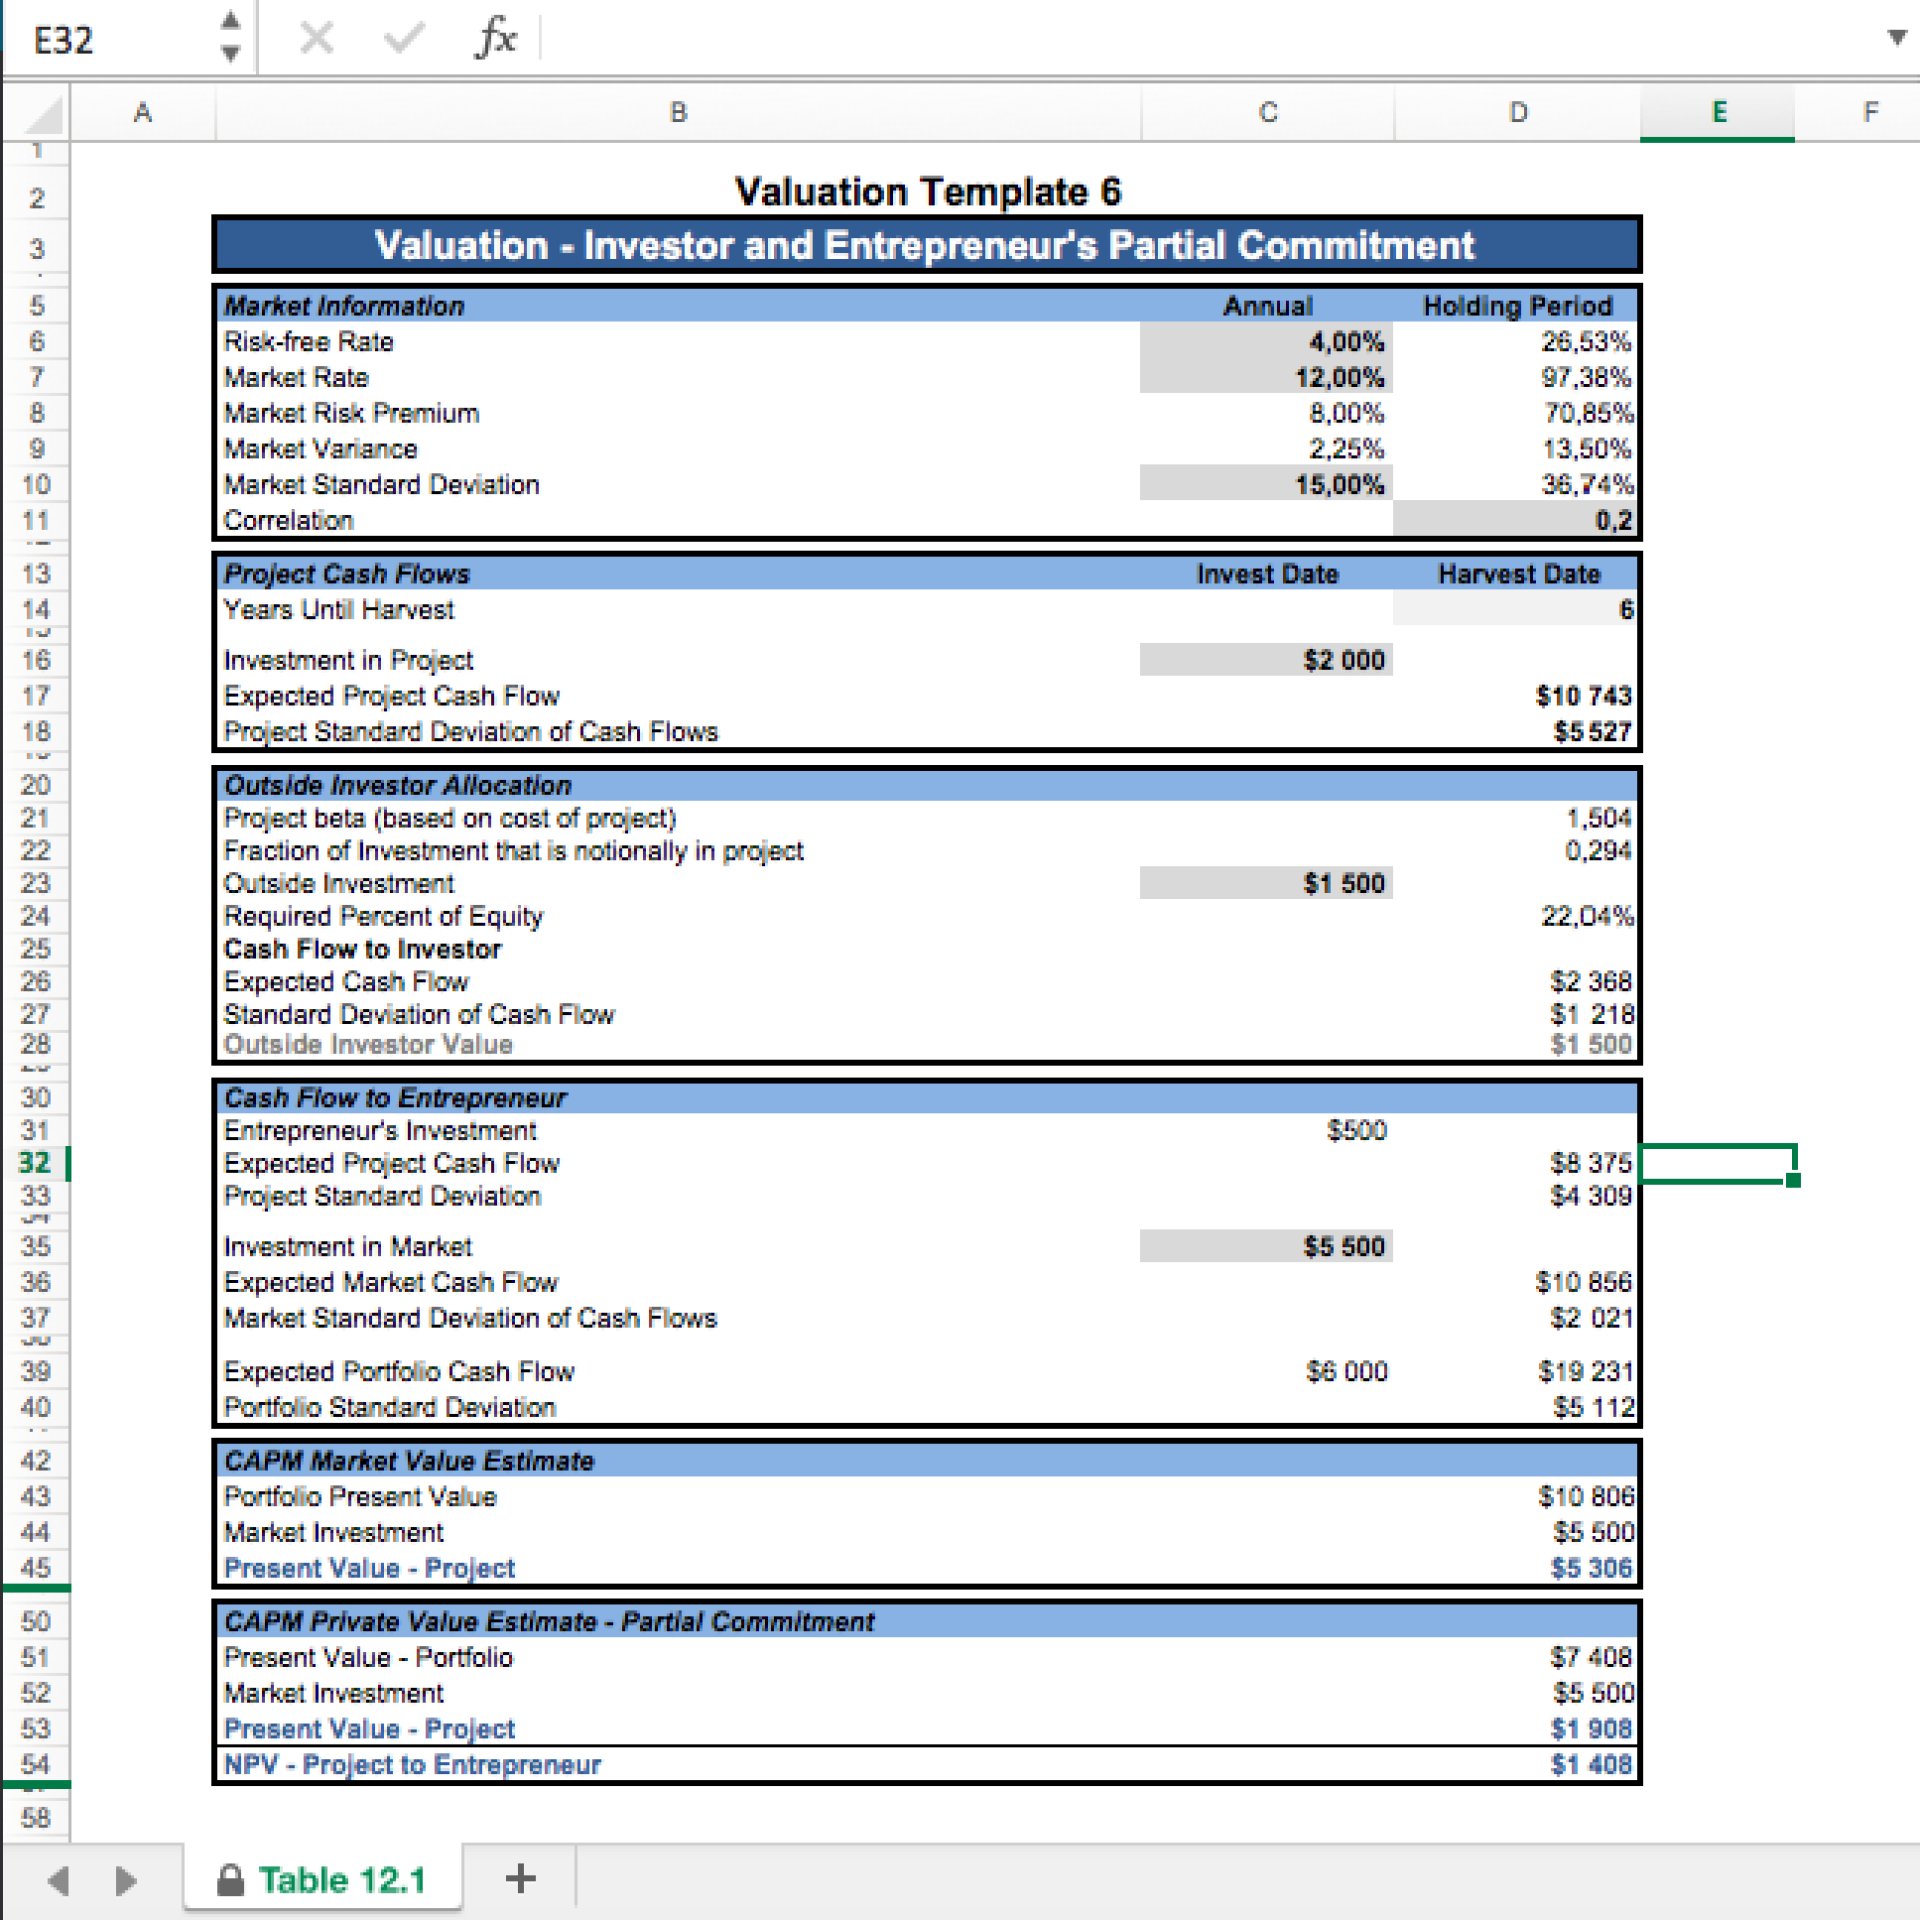Go to next sheet with right arrow
Screen dimensions: 1920x1920
(x=125, y=1881)
